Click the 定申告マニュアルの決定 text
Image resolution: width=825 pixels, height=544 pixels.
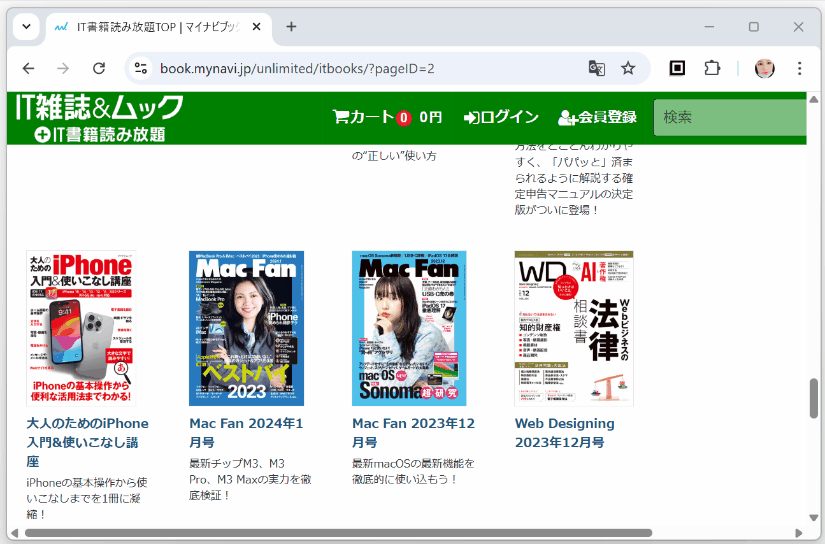574,194
